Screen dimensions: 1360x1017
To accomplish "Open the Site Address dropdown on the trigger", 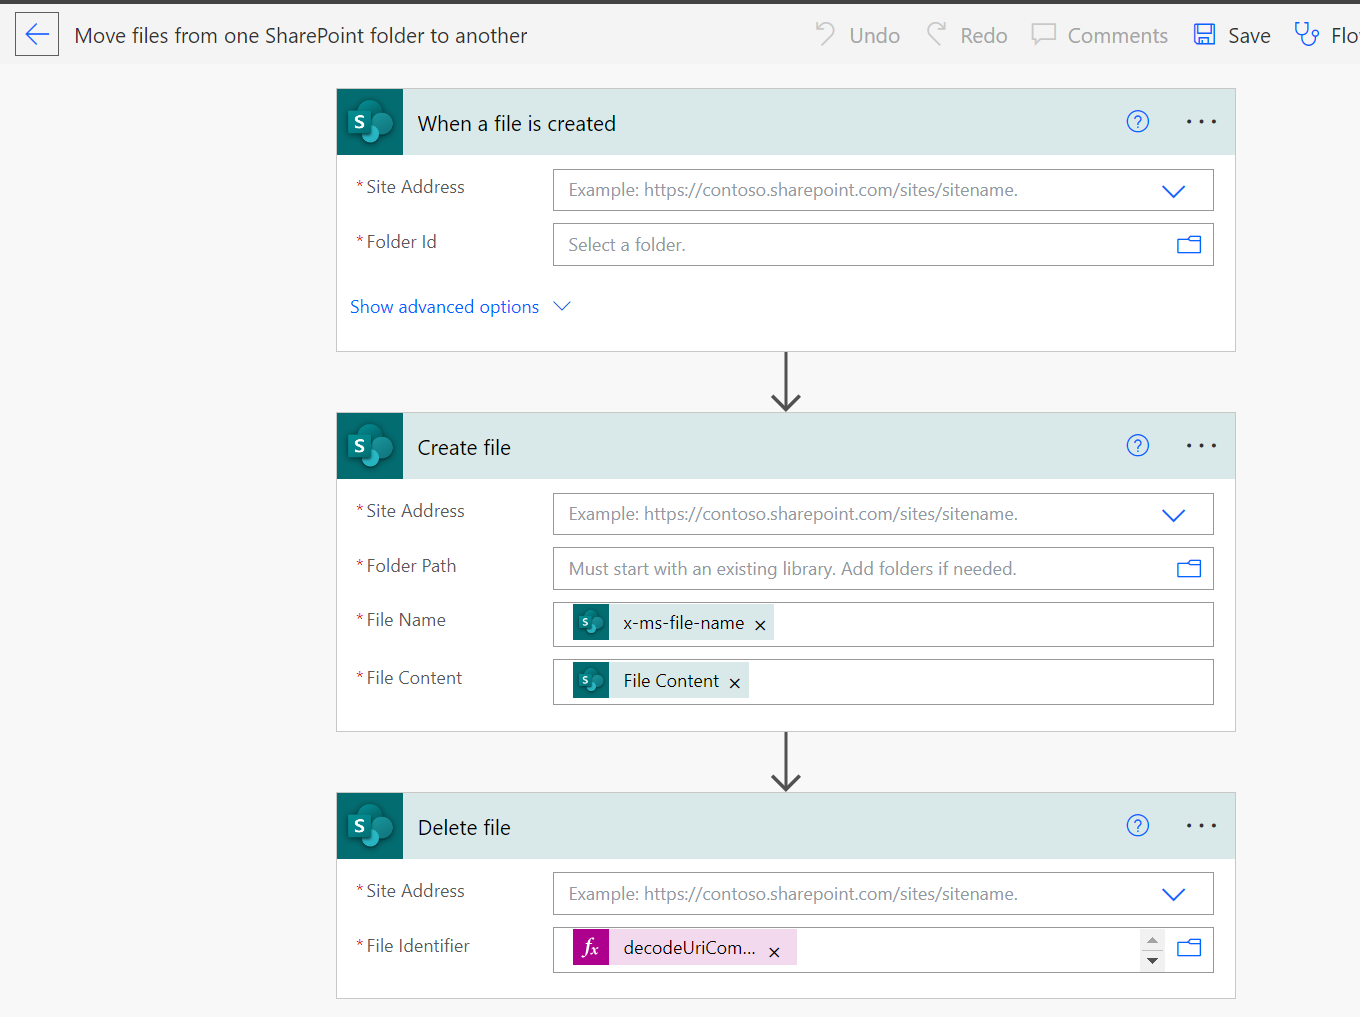I will pos(1173,190).
